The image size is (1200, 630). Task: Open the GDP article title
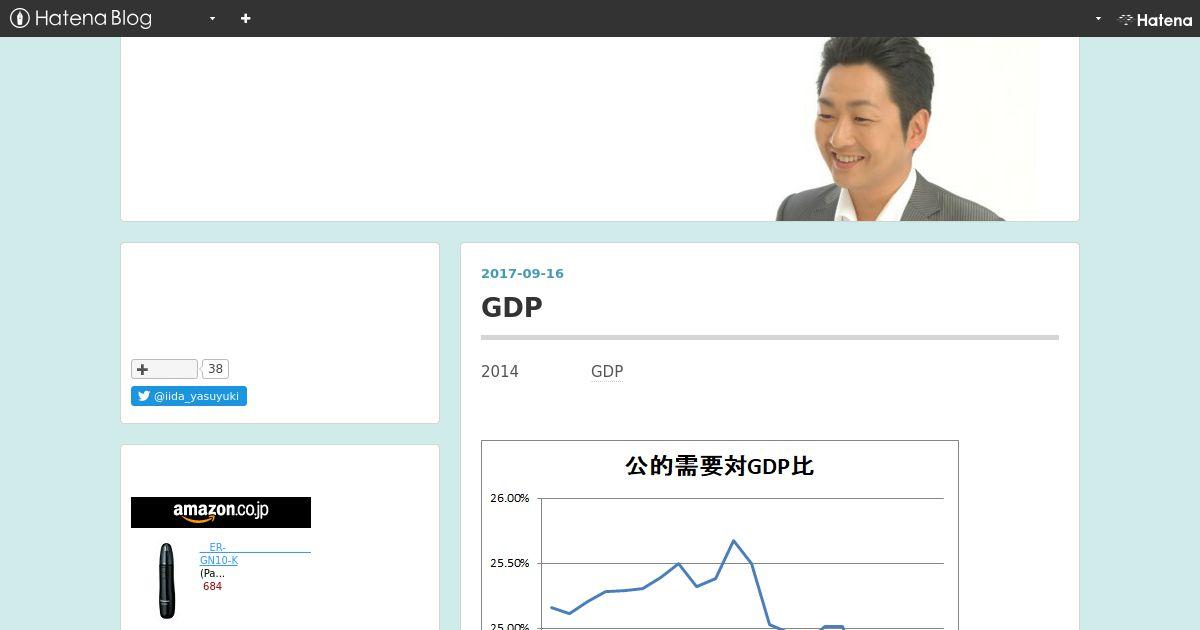[x=511, y=307]
